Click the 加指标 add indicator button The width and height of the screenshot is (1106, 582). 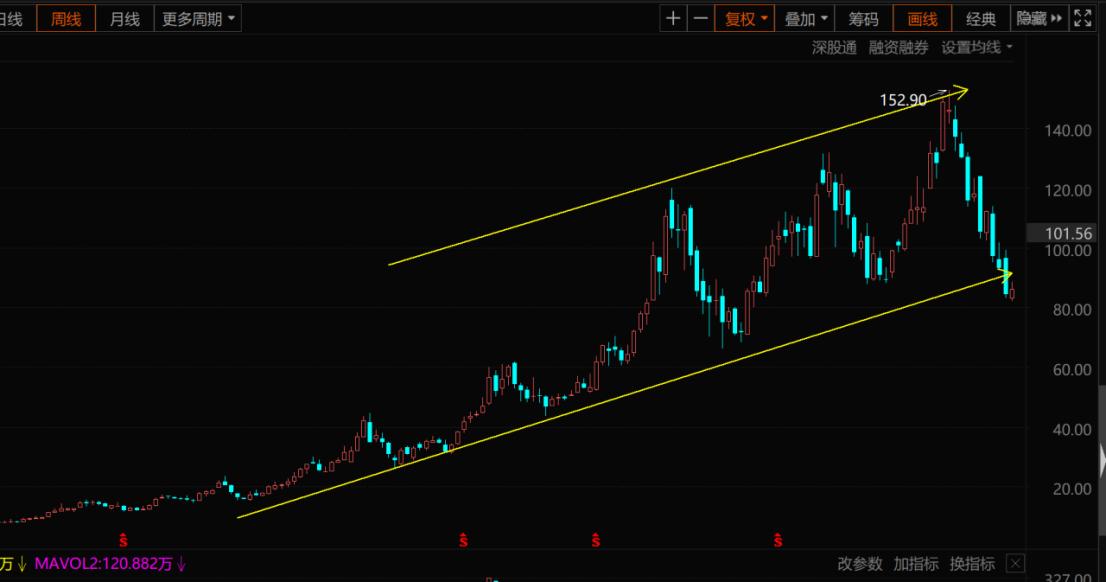(x=916, y=564)
